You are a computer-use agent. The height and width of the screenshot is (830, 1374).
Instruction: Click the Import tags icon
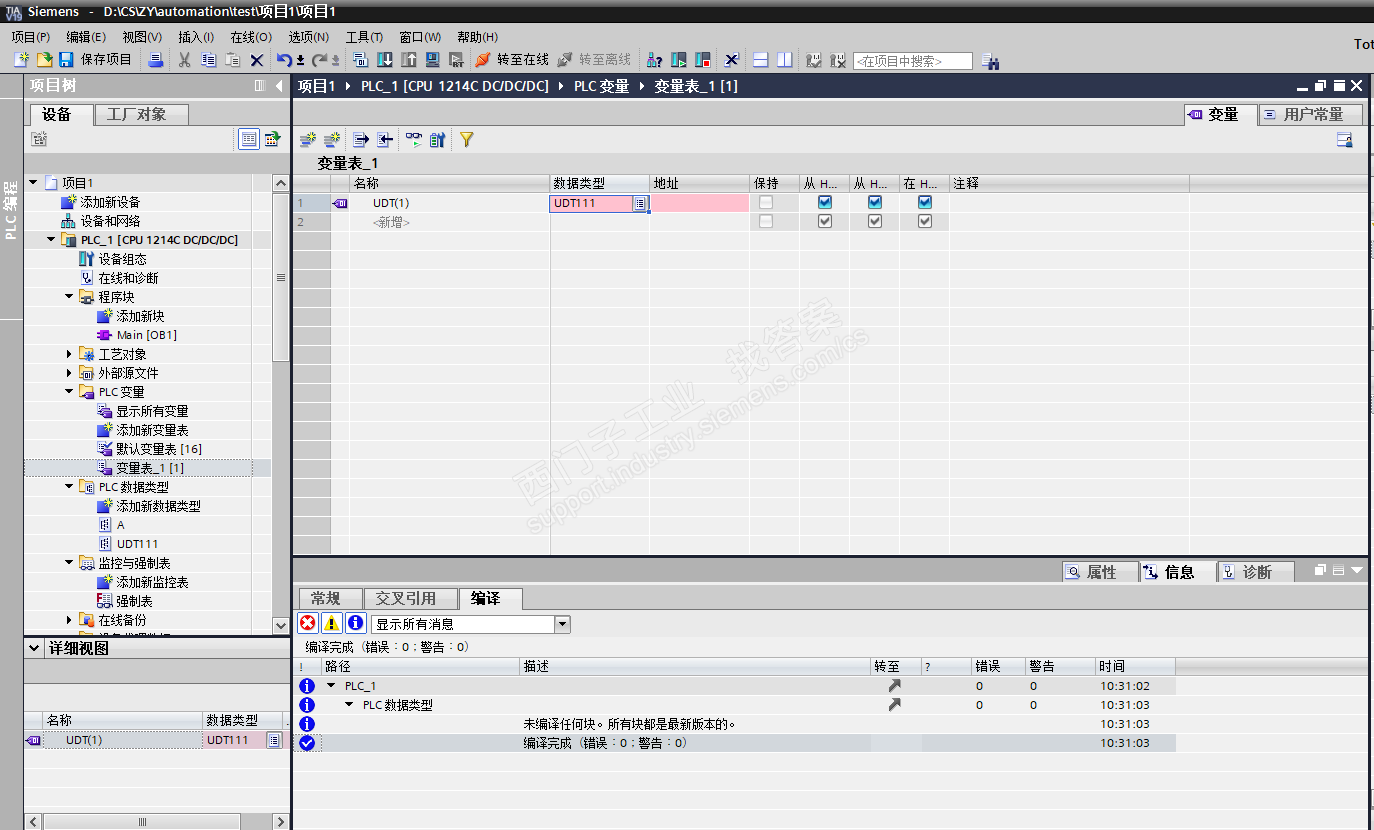(384, 140)
